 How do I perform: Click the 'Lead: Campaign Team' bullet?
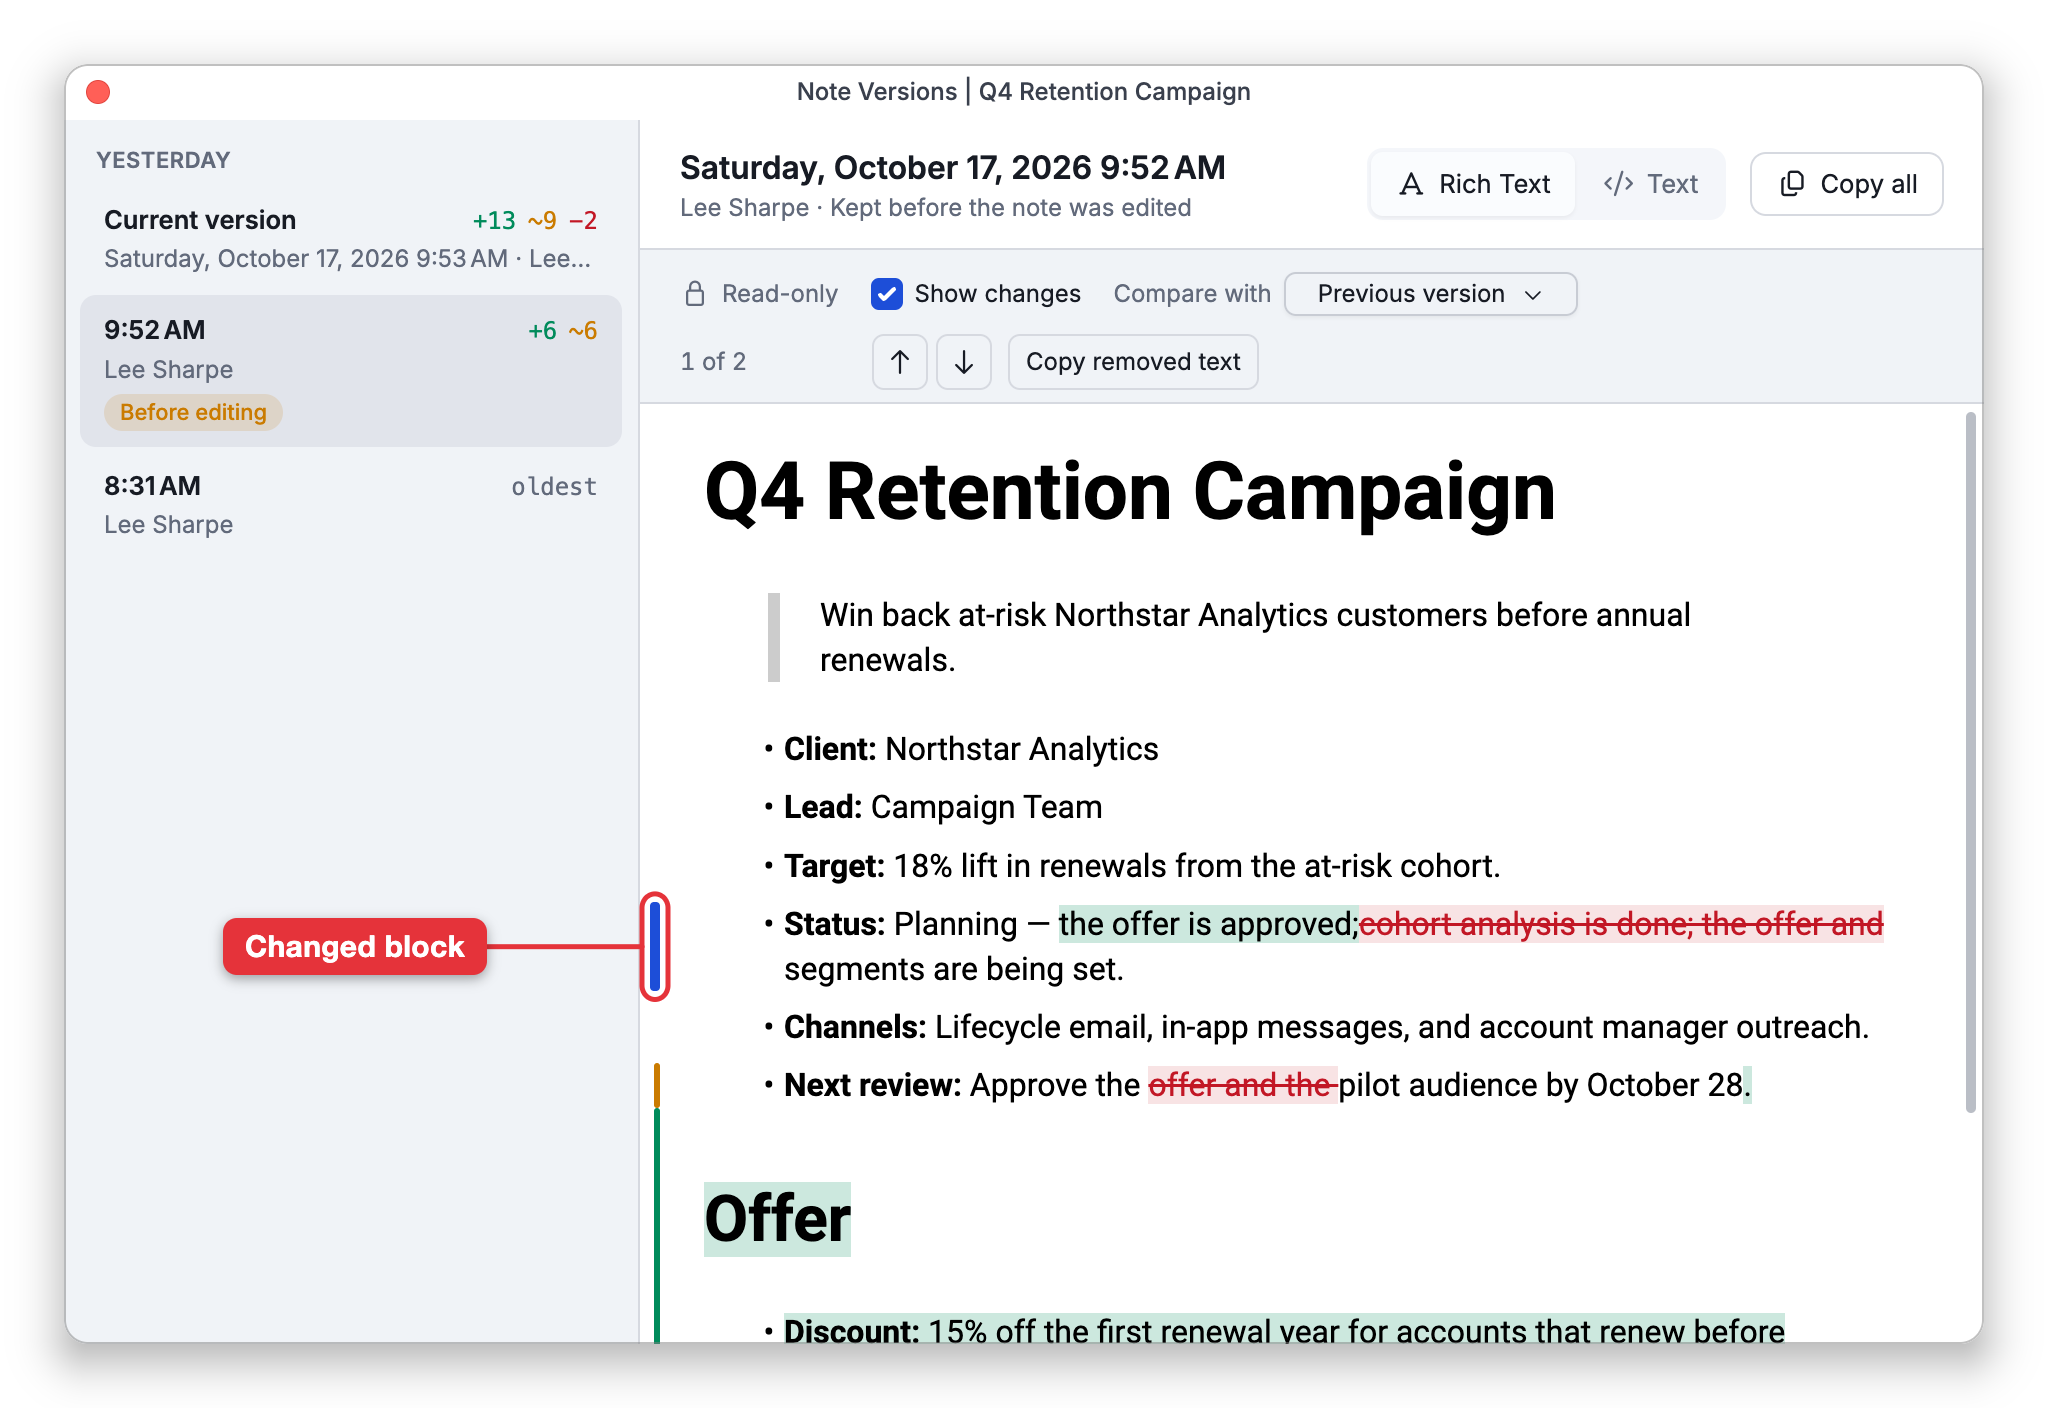[x=942, y=807]
